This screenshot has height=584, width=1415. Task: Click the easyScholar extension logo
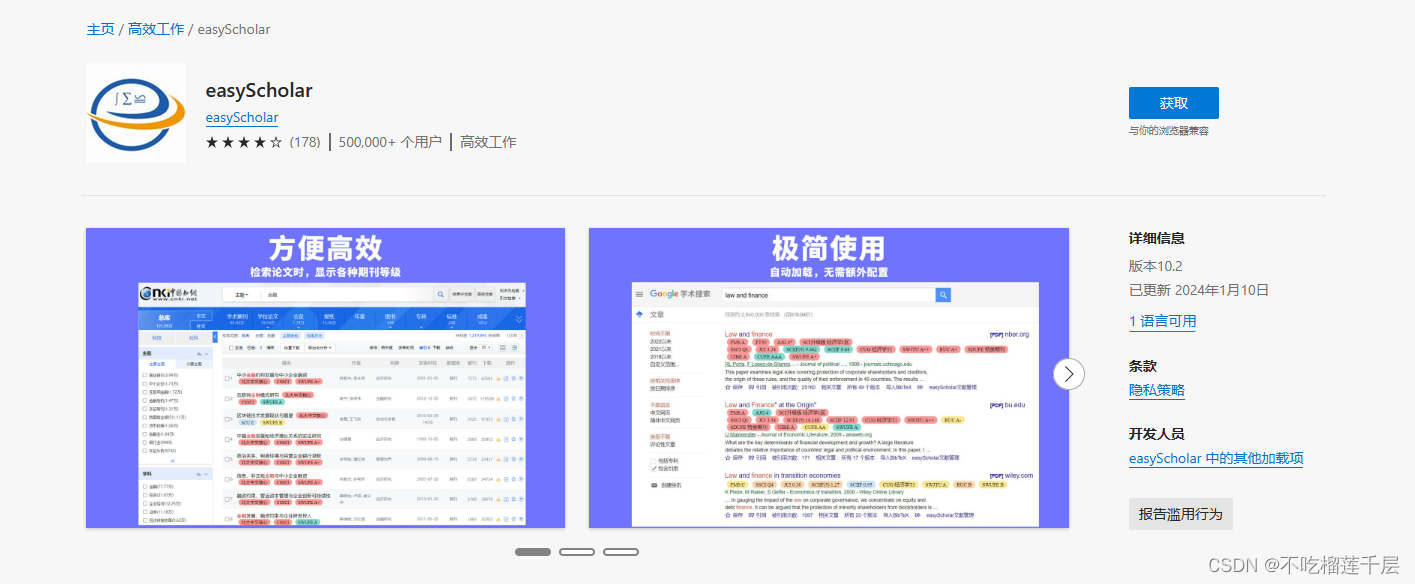pyautogui.click(x=136, y=113)
